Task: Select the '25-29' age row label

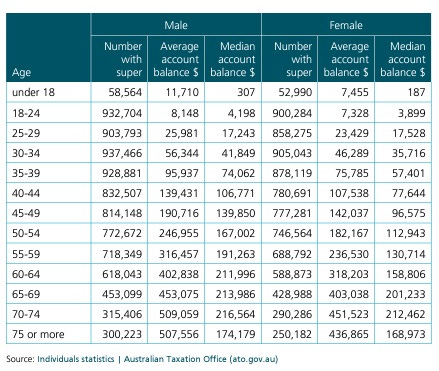Action: click(x=26, y=133)
